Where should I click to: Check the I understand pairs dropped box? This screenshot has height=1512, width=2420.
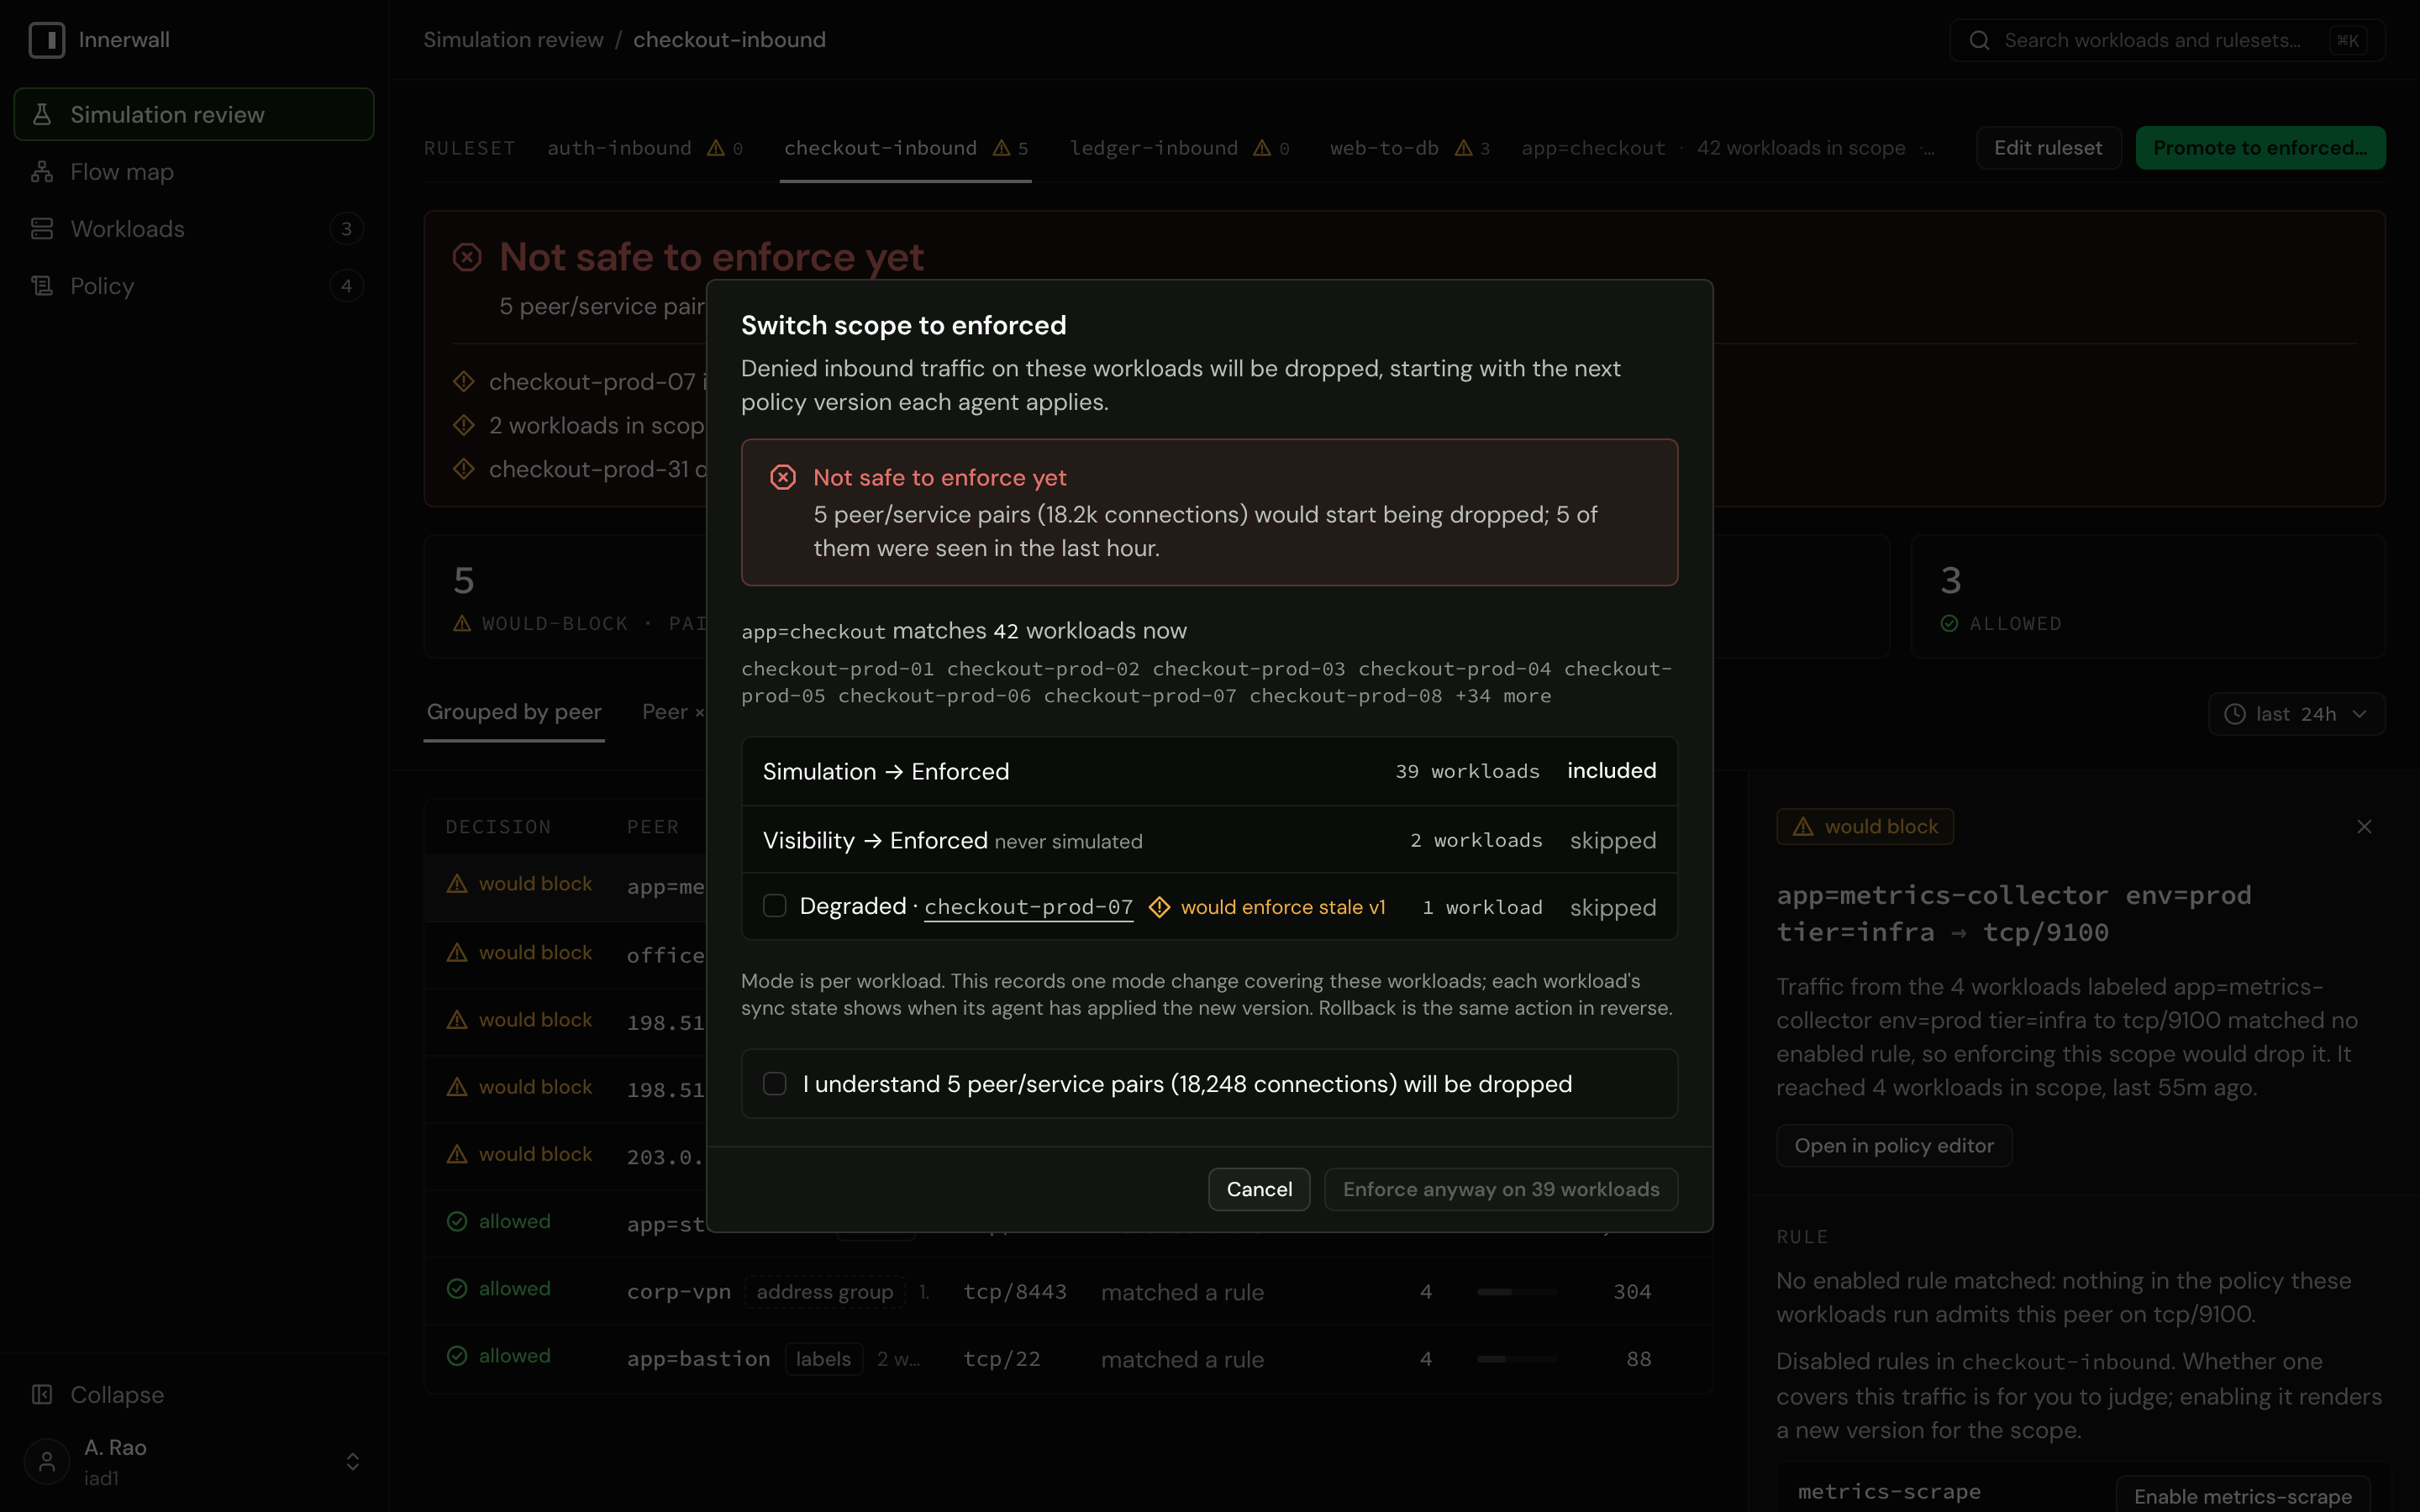(x=775, y=1084)
